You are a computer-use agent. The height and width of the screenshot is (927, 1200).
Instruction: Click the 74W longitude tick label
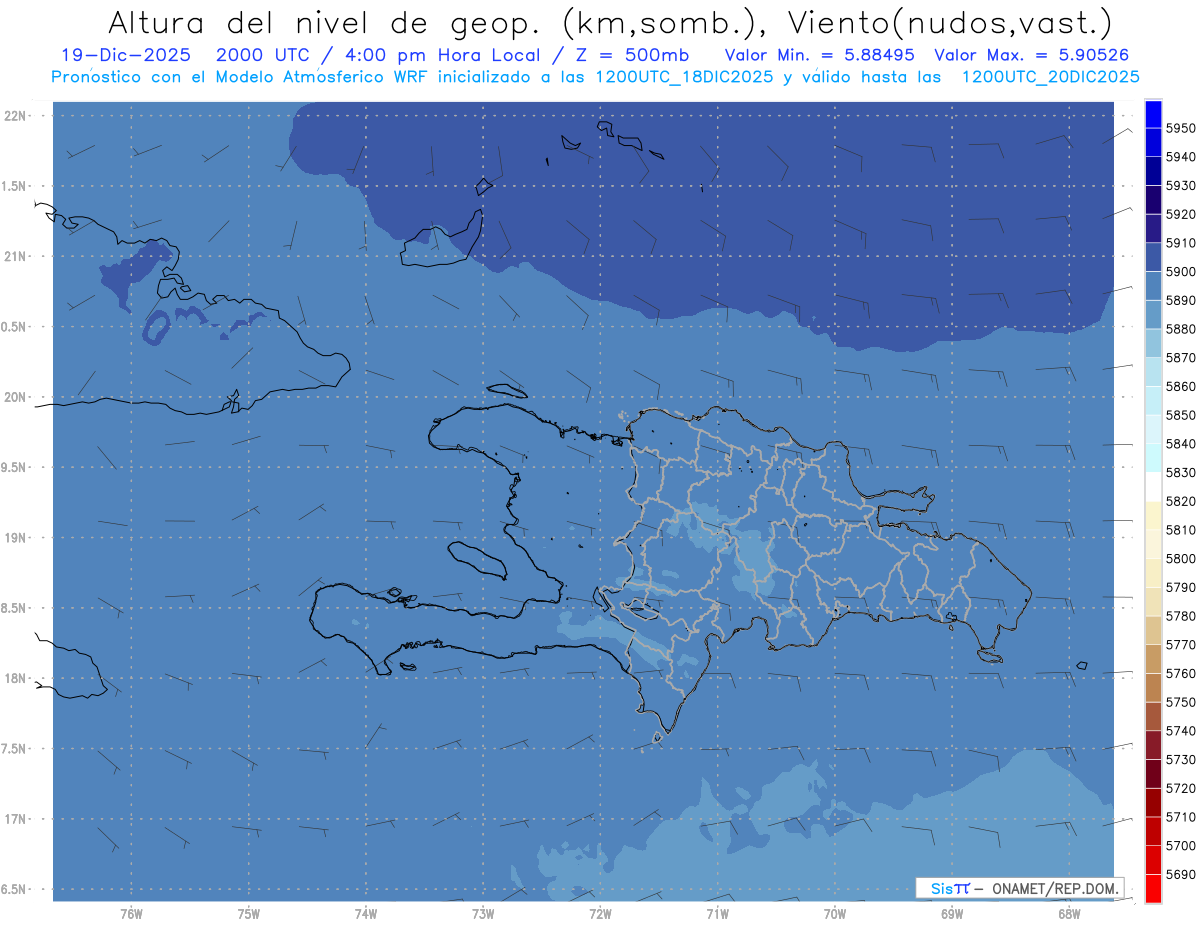click(366, 913)
